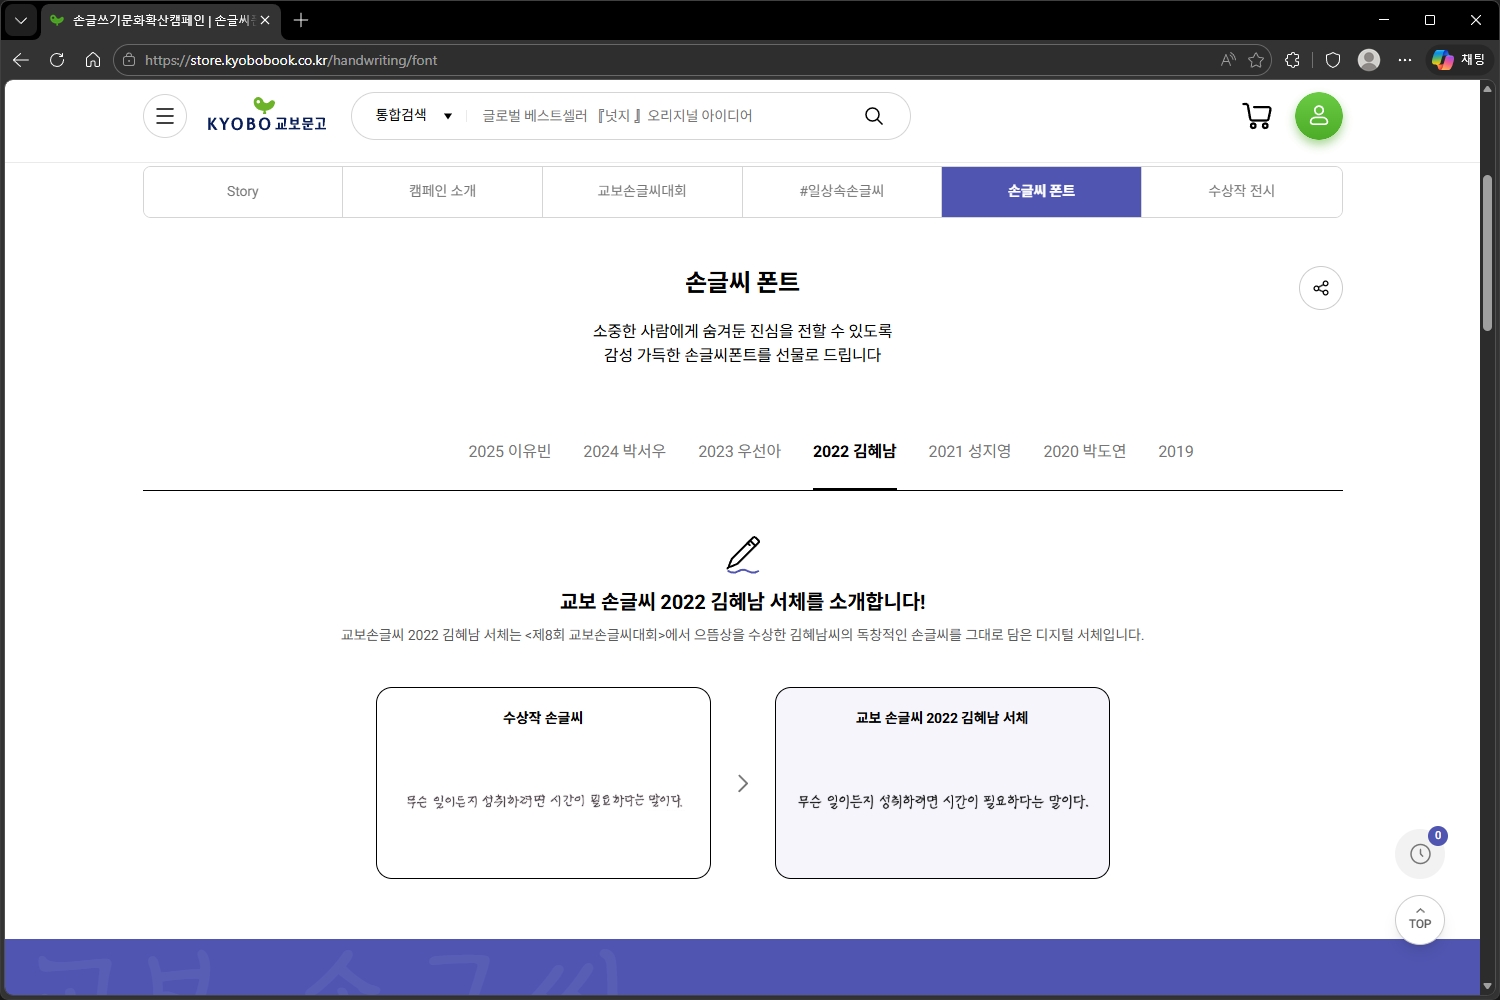
Task: Open the green user account button
Action: (x=1319, y=116)
